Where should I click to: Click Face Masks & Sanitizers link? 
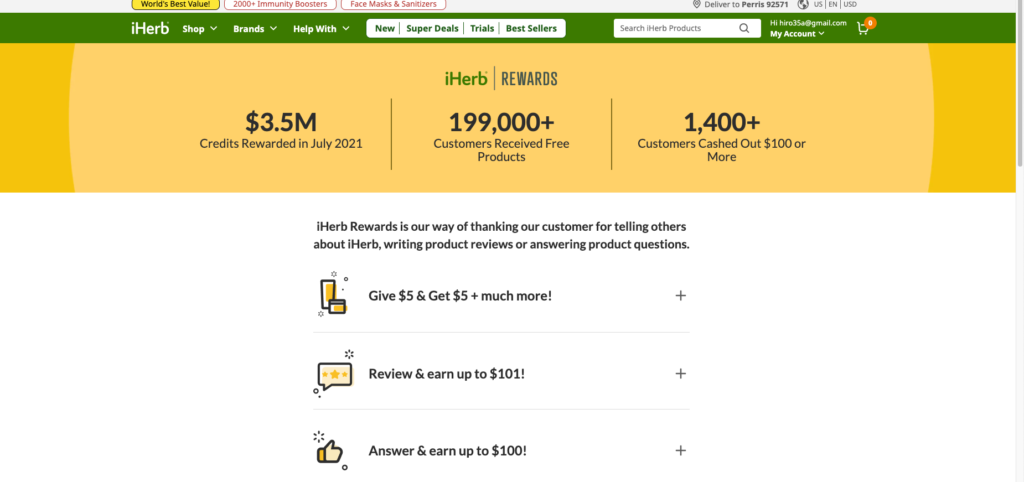pos(393,4)
